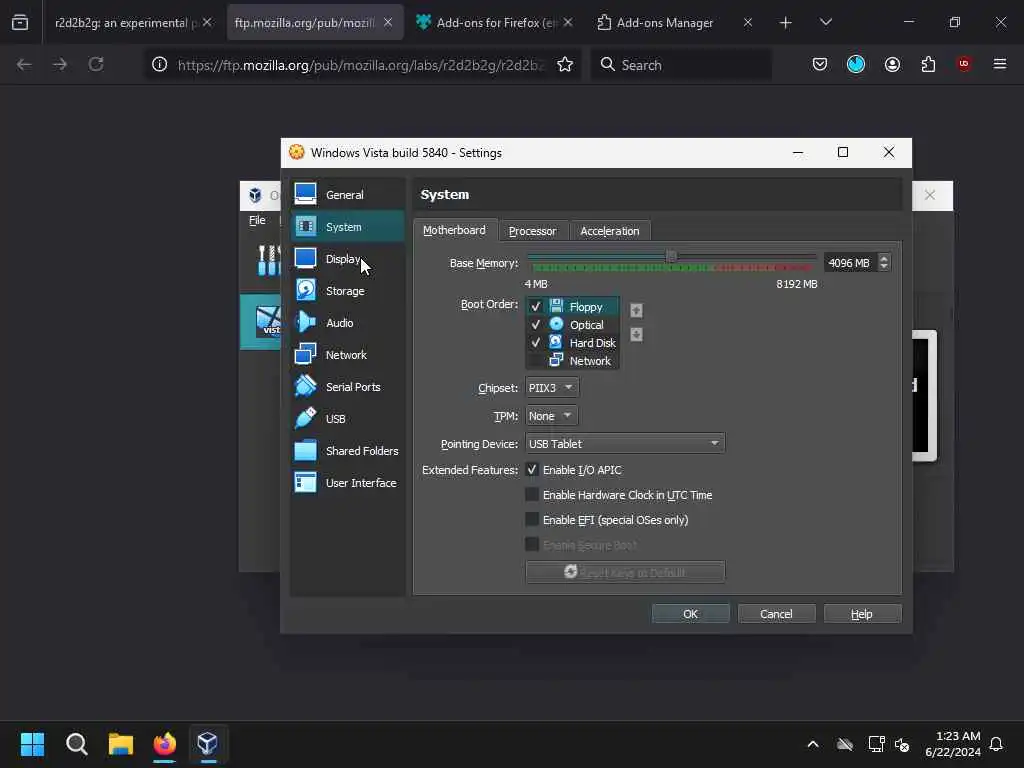The width and height of the screenshot is (1024, 768).
Task: Click Firefox Pocket save icon
Action: click(x=820, y=64)
